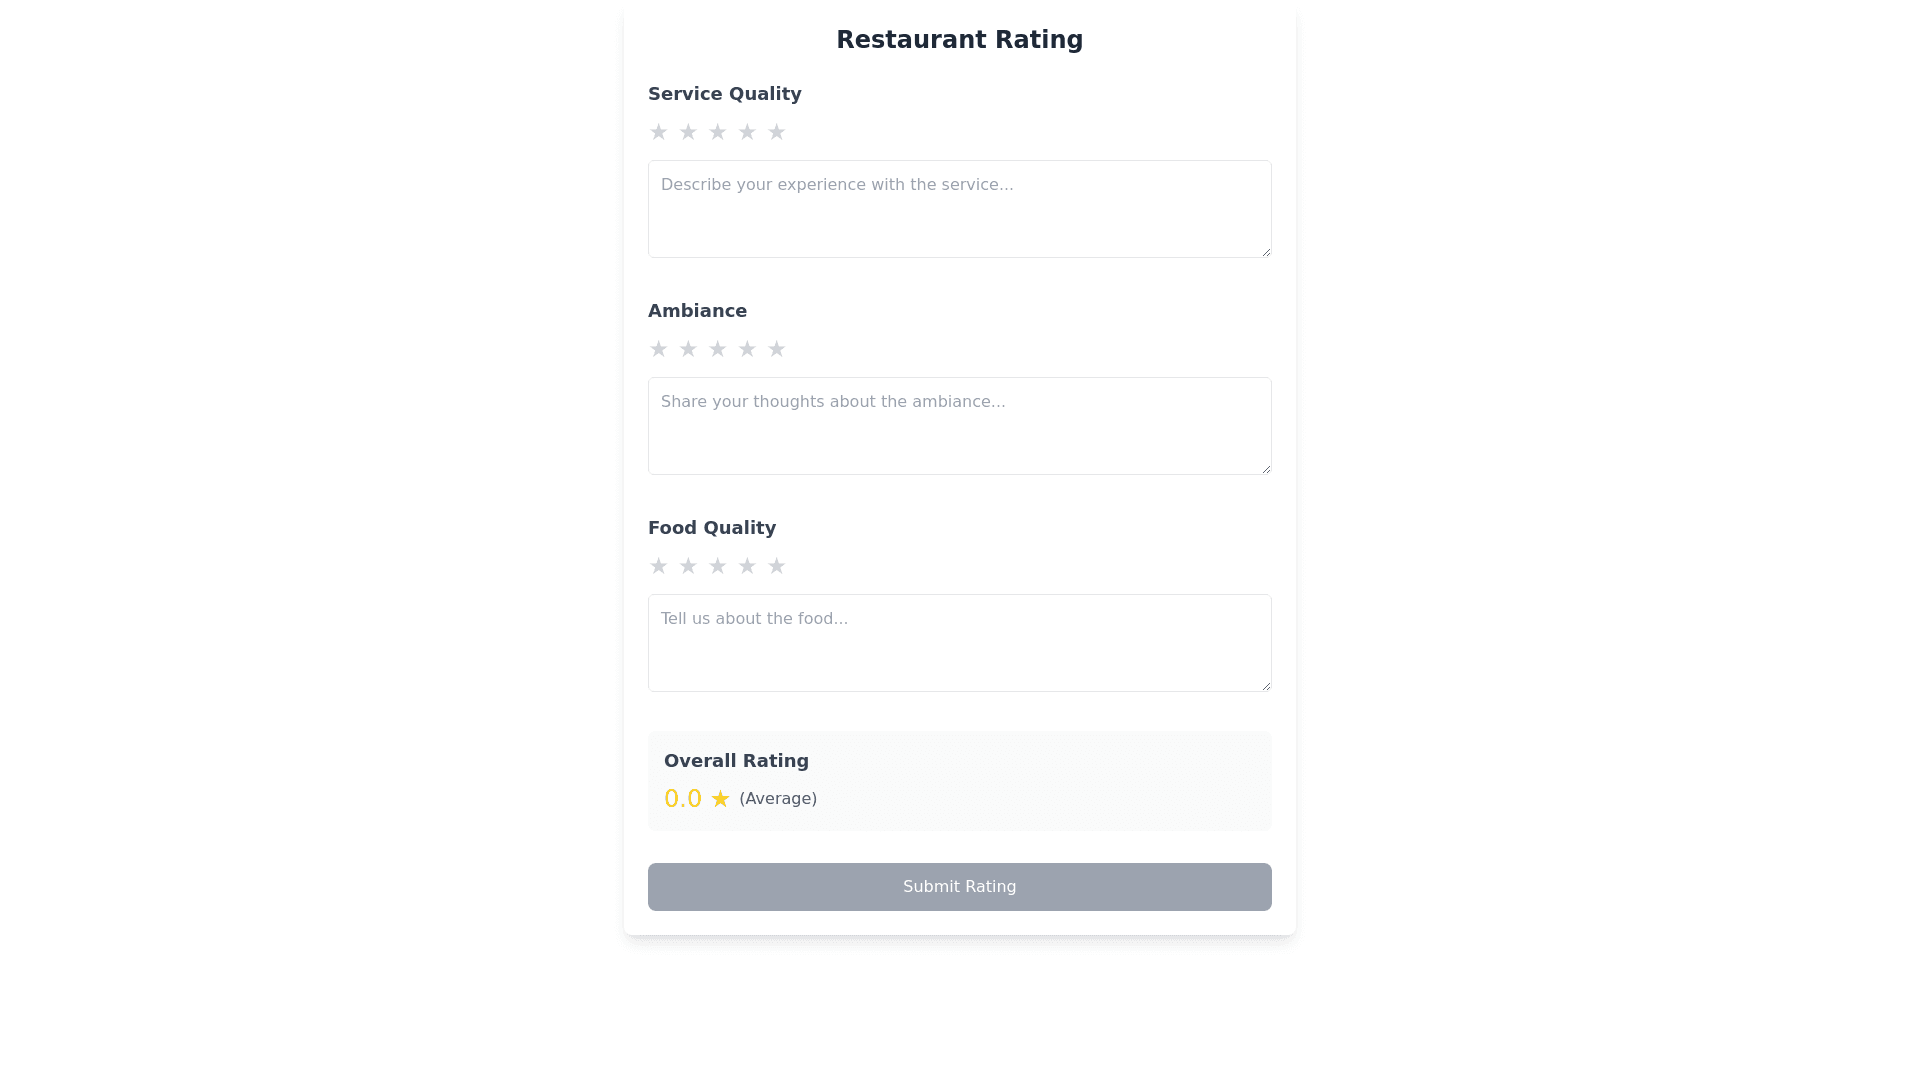Click the yellow Overall Rating star
This screenshot has height=1080, width=1920.
(x=720, y=799)
